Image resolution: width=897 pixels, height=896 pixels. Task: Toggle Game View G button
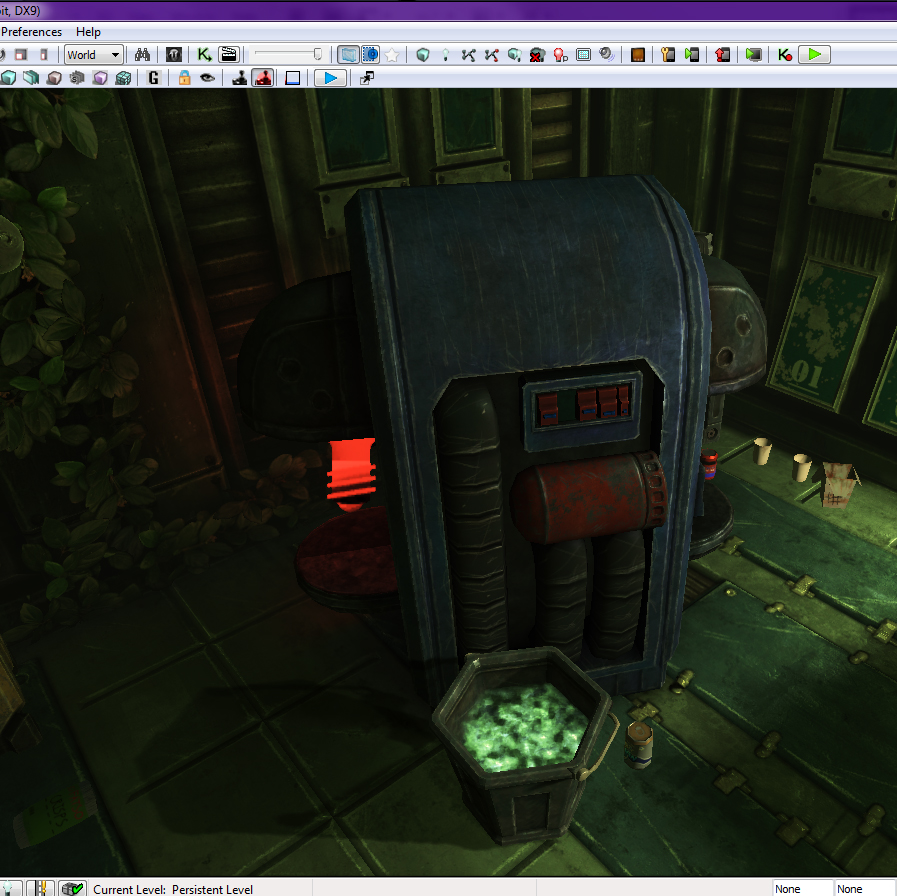pos(153,78)
